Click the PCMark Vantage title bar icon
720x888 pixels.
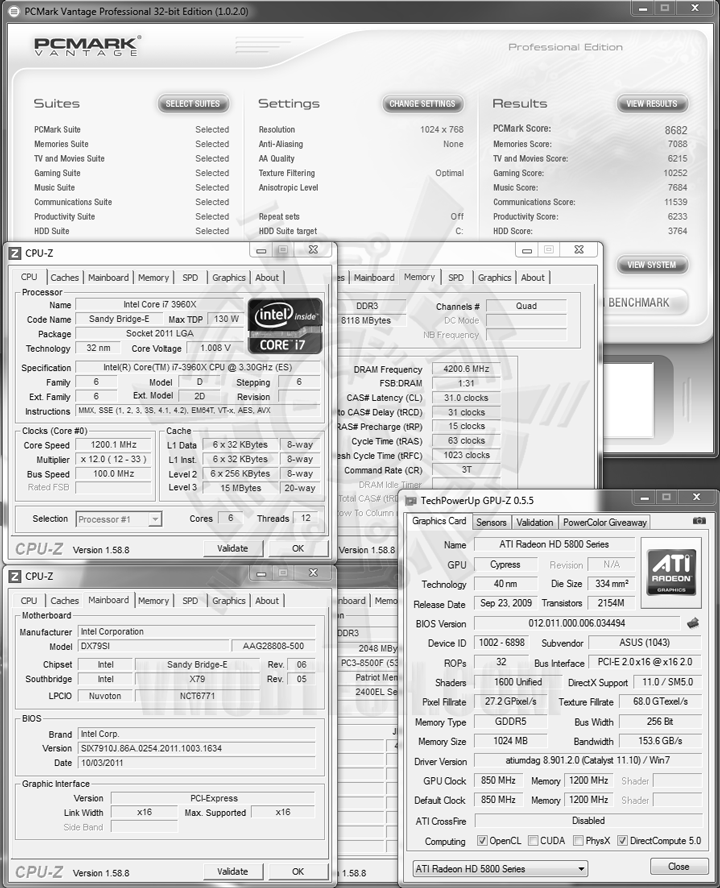pyautogui.click(x=14, y=11)
